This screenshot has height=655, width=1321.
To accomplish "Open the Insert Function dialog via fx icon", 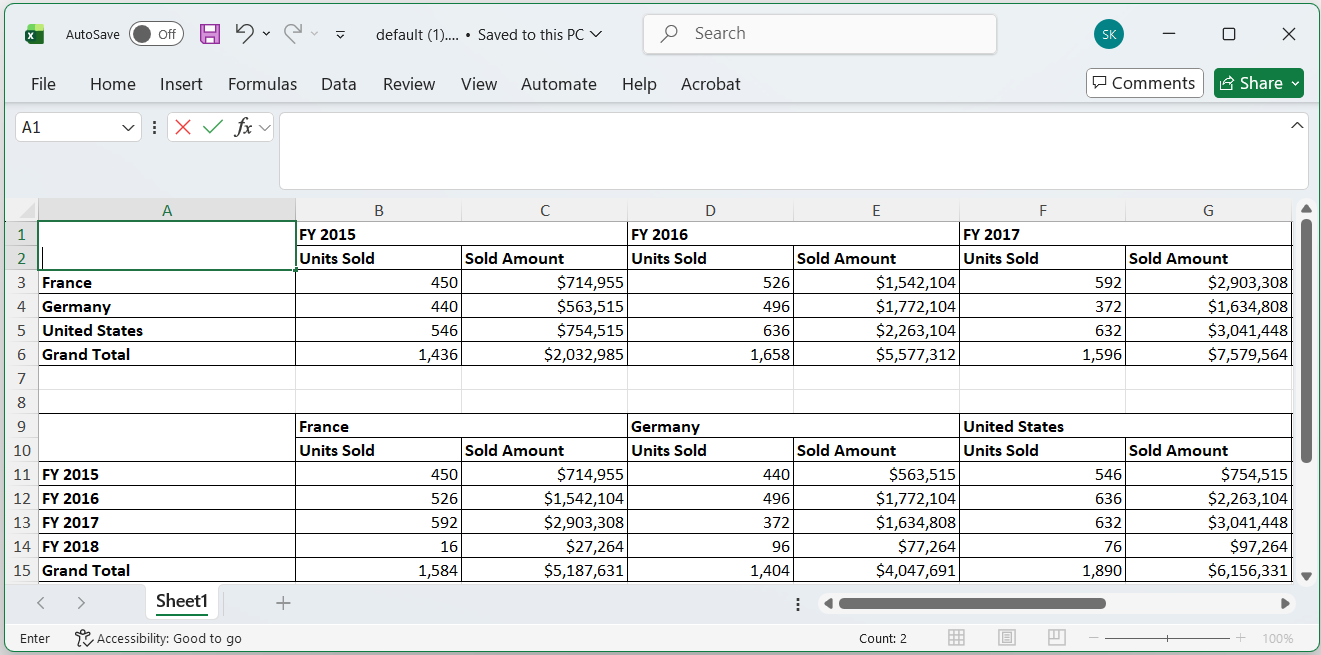I will (243, 127).
